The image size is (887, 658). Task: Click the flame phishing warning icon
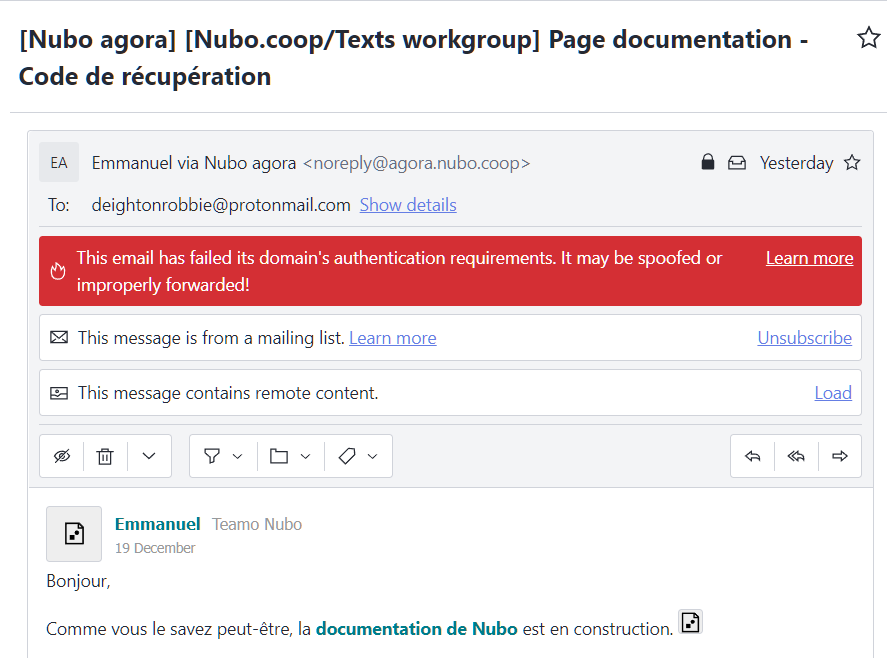click(58, 271)
